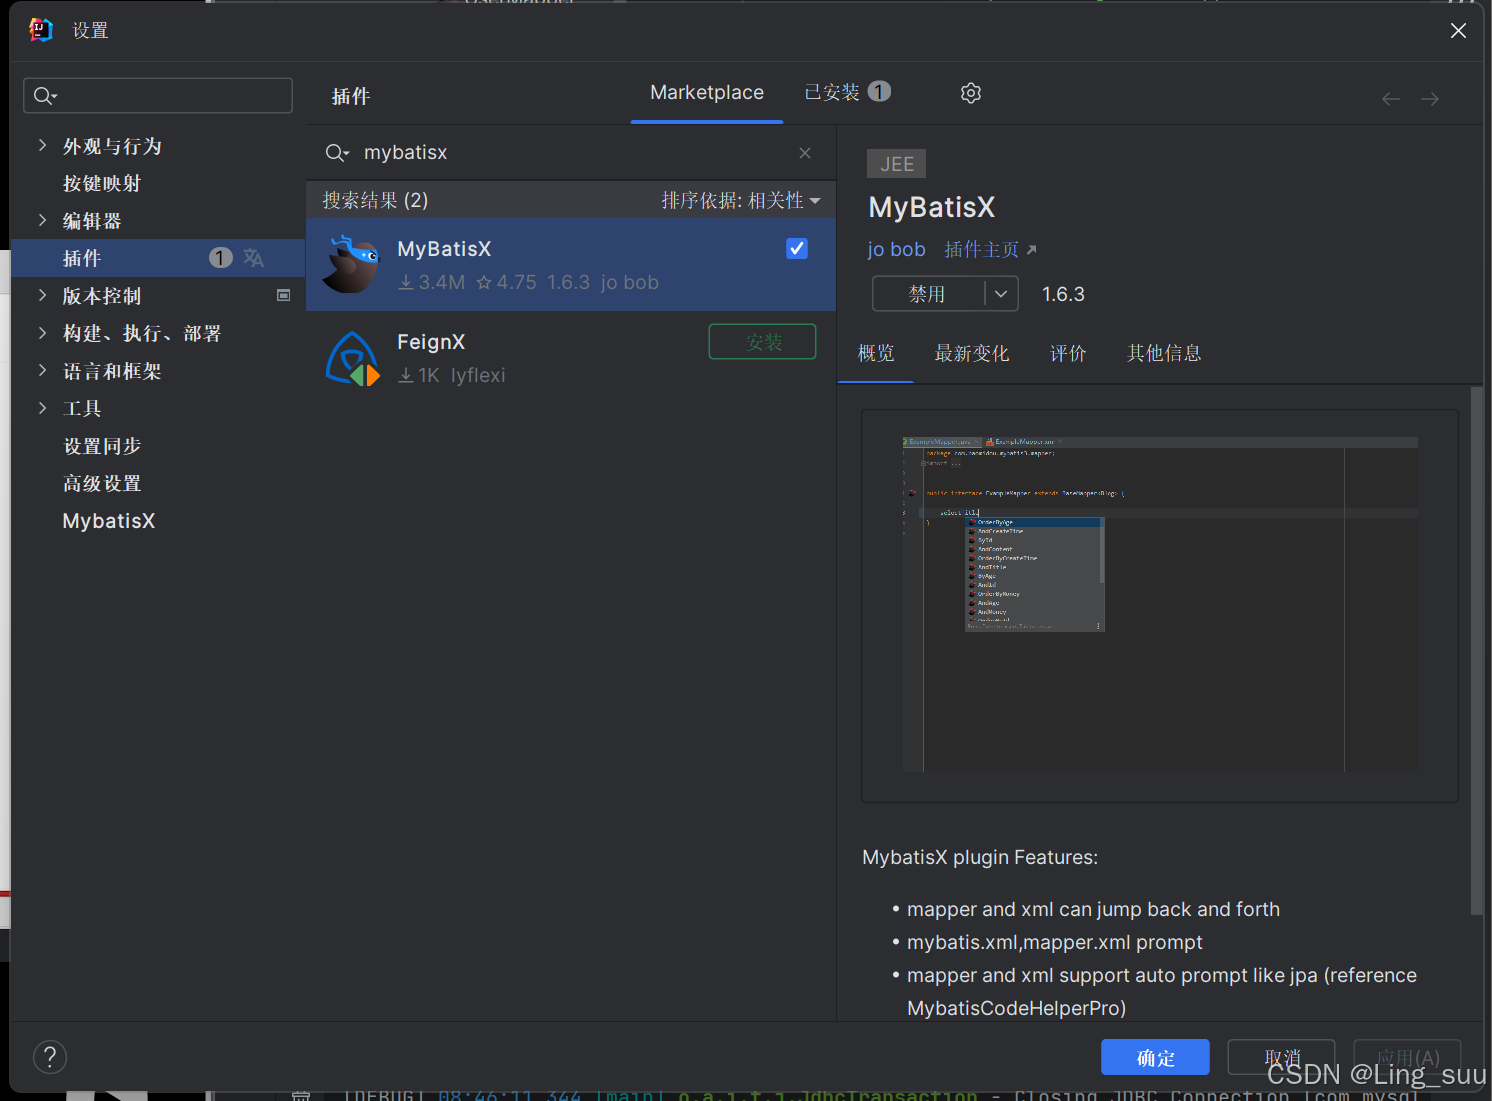Disable MyBatisX with the 禁用 button

coord(928,294)
